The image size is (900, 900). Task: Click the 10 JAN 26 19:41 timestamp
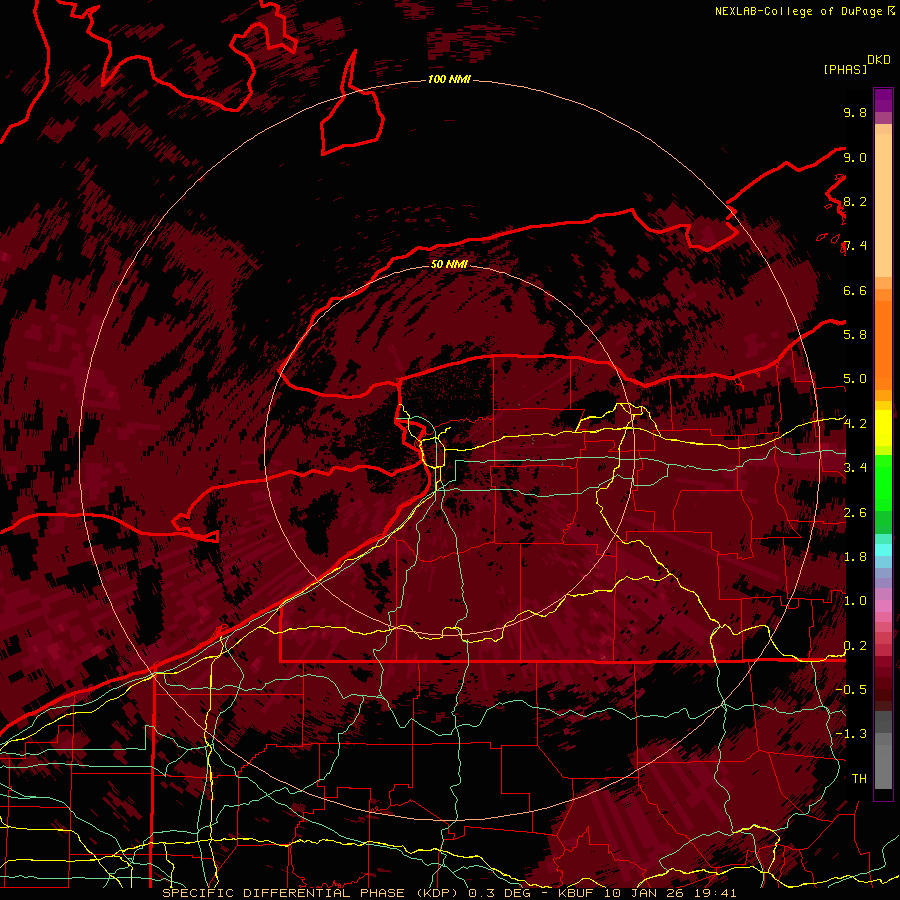pyautogui.click(x=670, y=893)
